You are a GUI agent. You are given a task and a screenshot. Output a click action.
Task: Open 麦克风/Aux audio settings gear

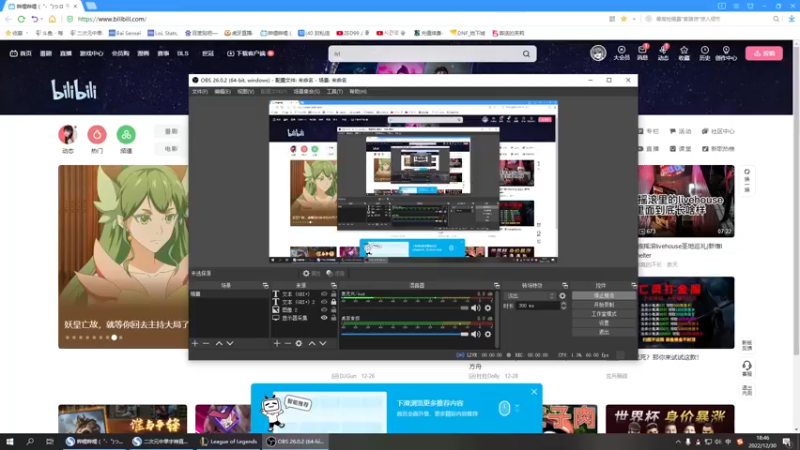click(x=488, y=308)
